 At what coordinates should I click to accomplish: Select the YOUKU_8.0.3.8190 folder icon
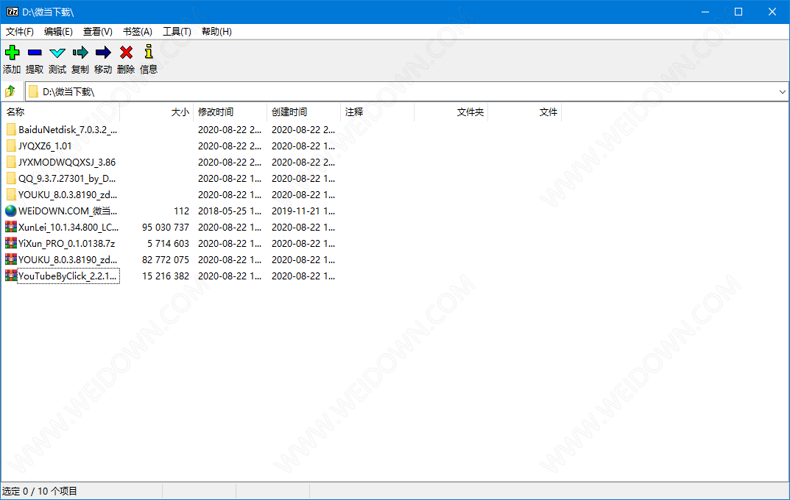[x=11, y=195]
